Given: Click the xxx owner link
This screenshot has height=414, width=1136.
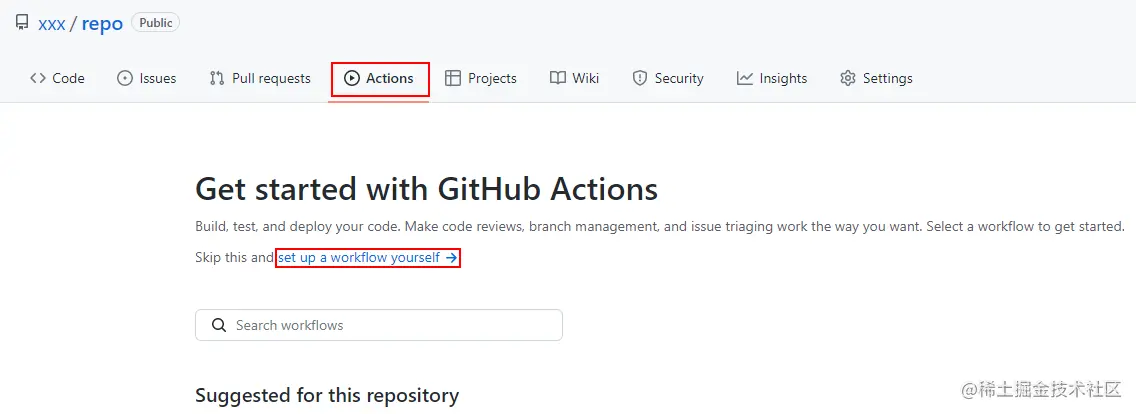Looking at the screenshot, I should 51,23.
